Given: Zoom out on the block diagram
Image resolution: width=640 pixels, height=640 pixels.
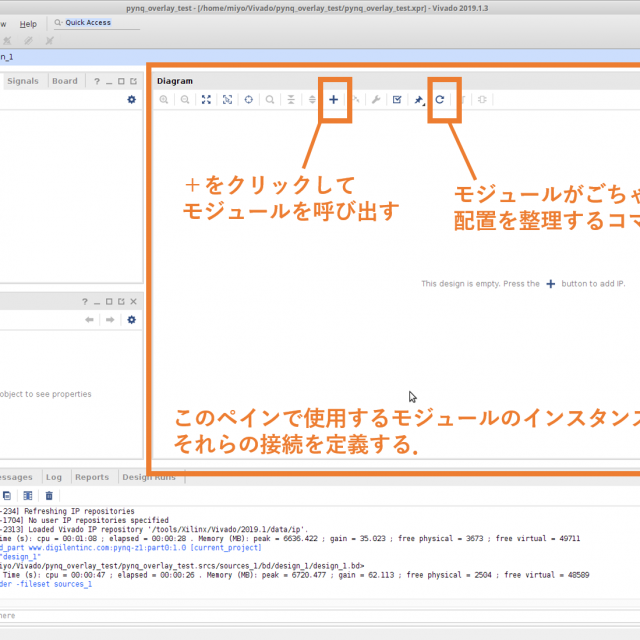Looking at the screenshot, I should pyautogui.click(x=185, y=100).
